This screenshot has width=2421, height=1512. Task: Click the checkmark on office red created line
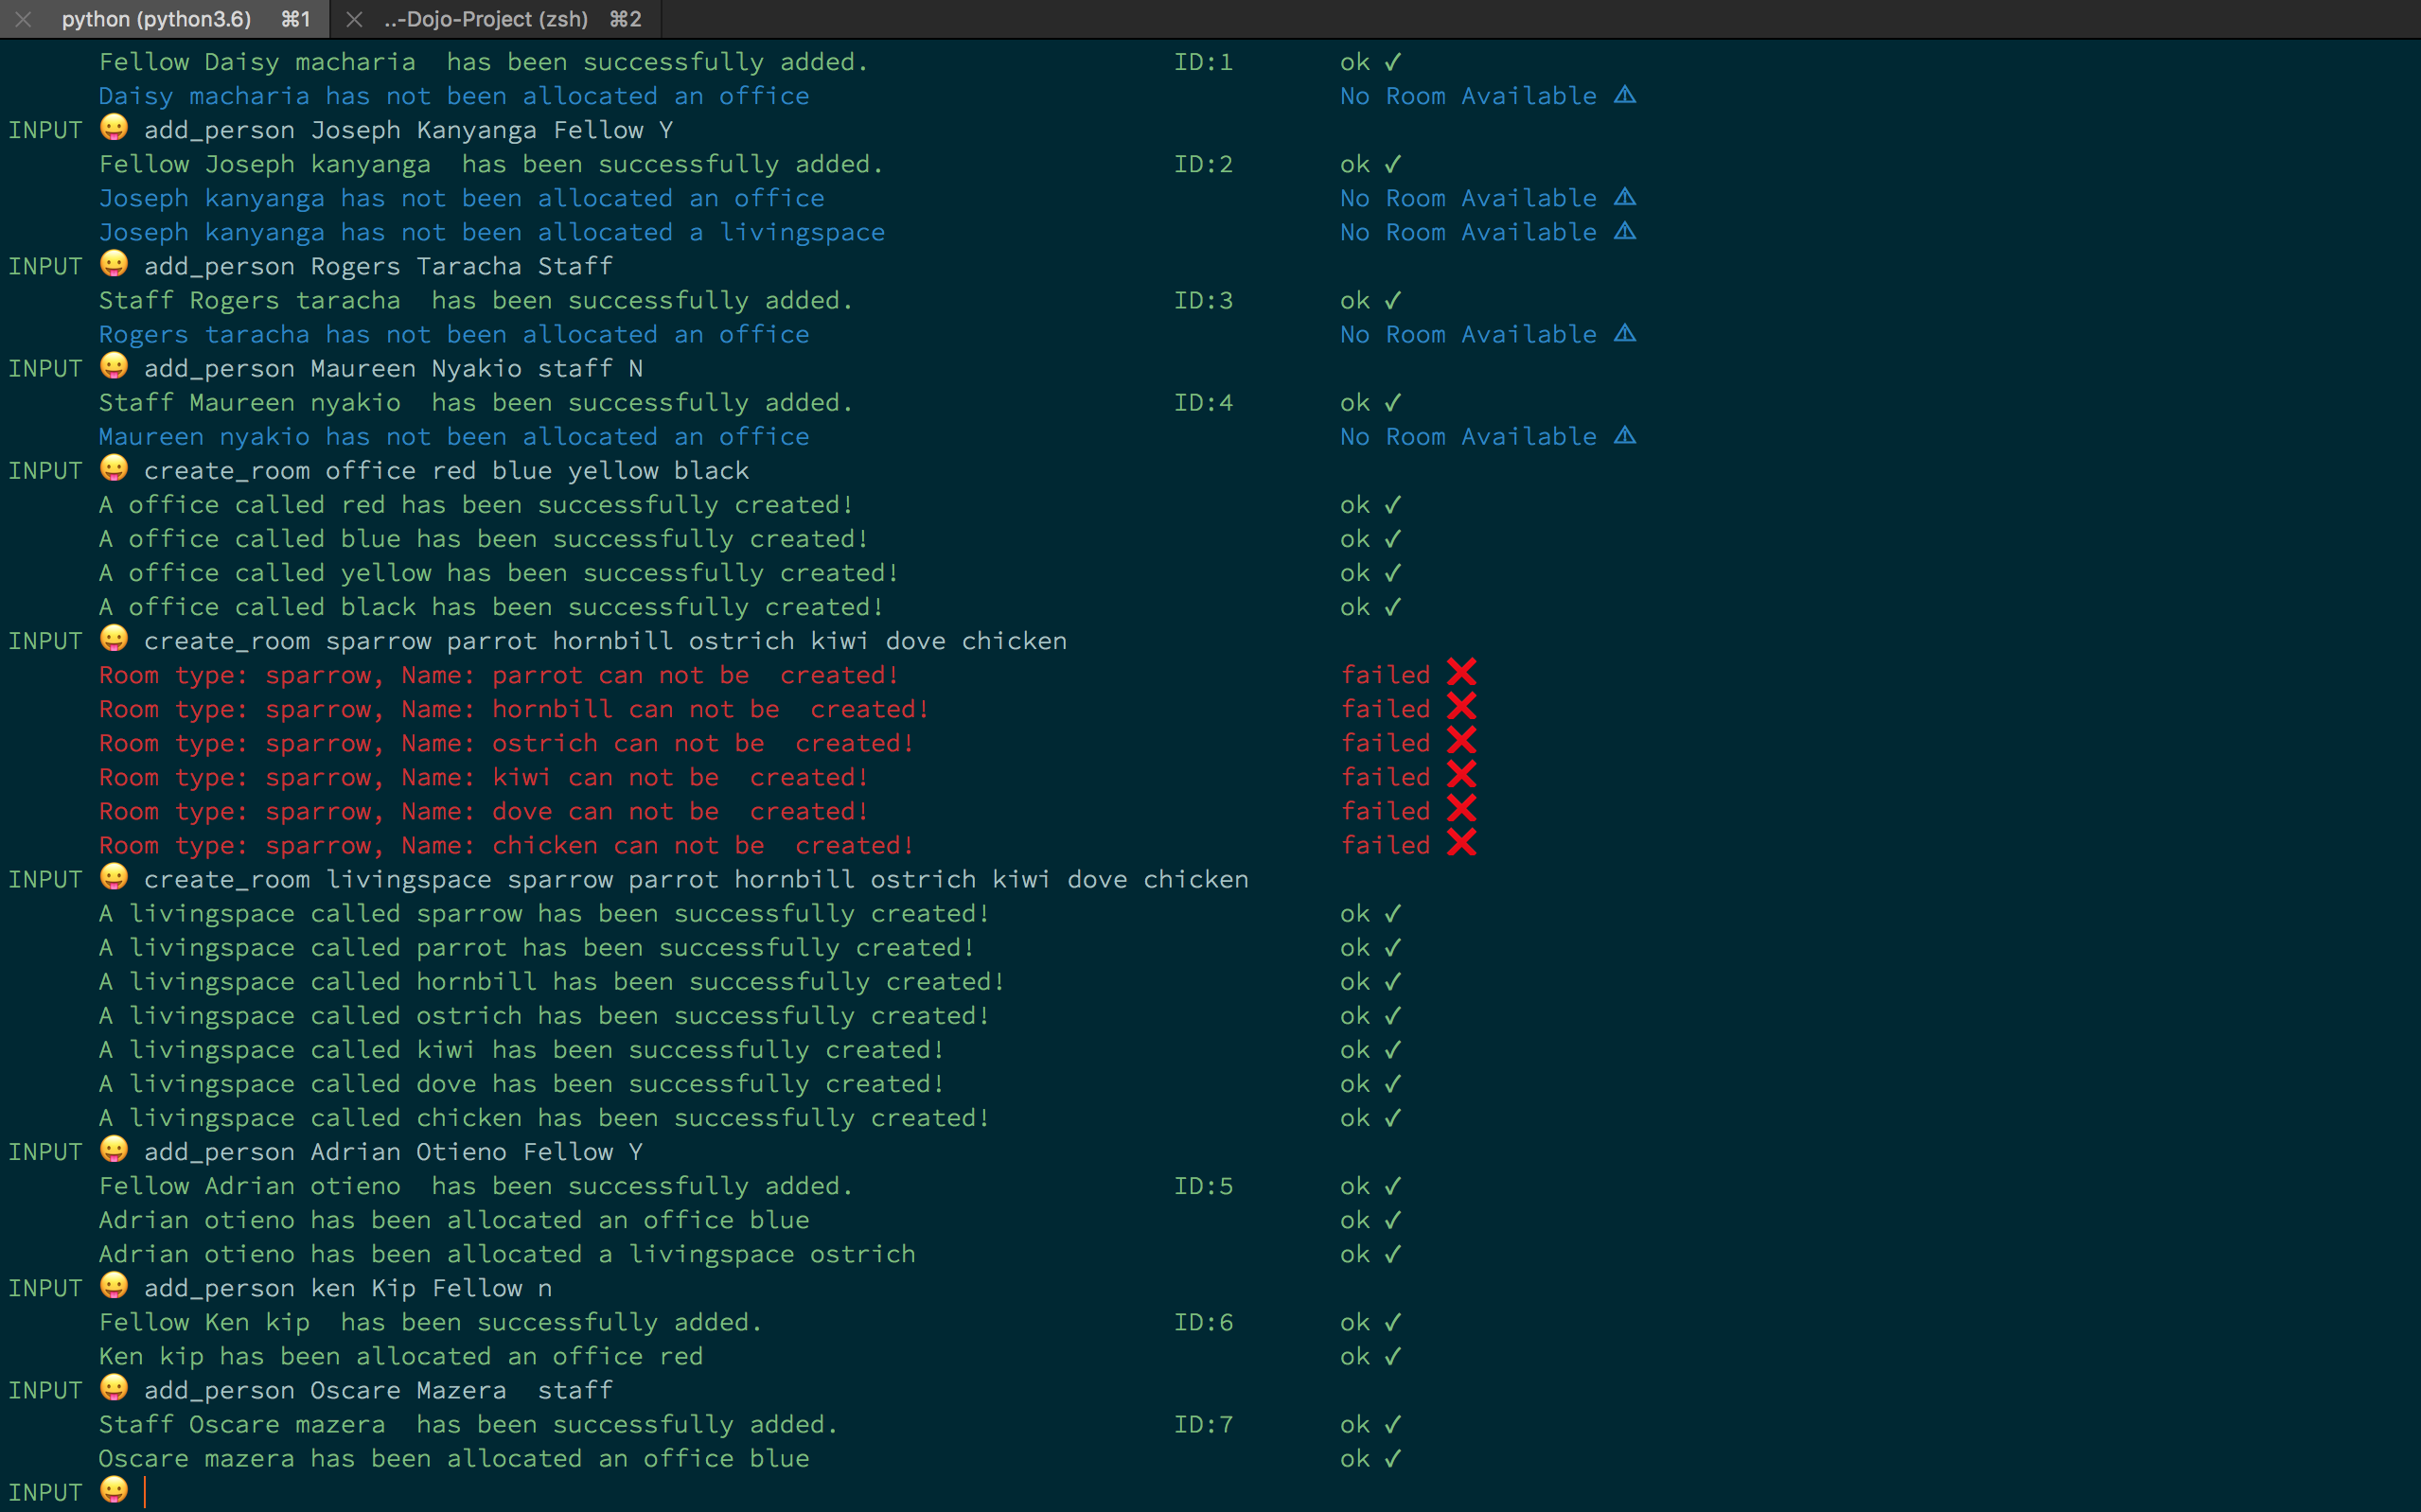coord(1393,505)
